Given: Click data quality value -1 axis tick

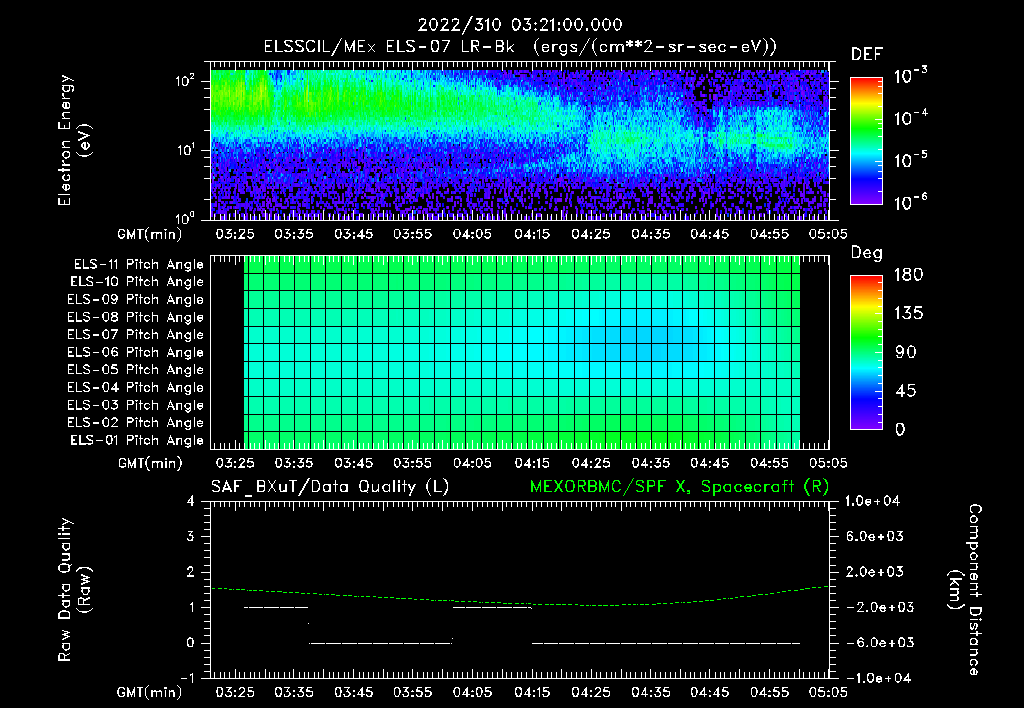Looking at the screenshot, I should coord(187,678).
